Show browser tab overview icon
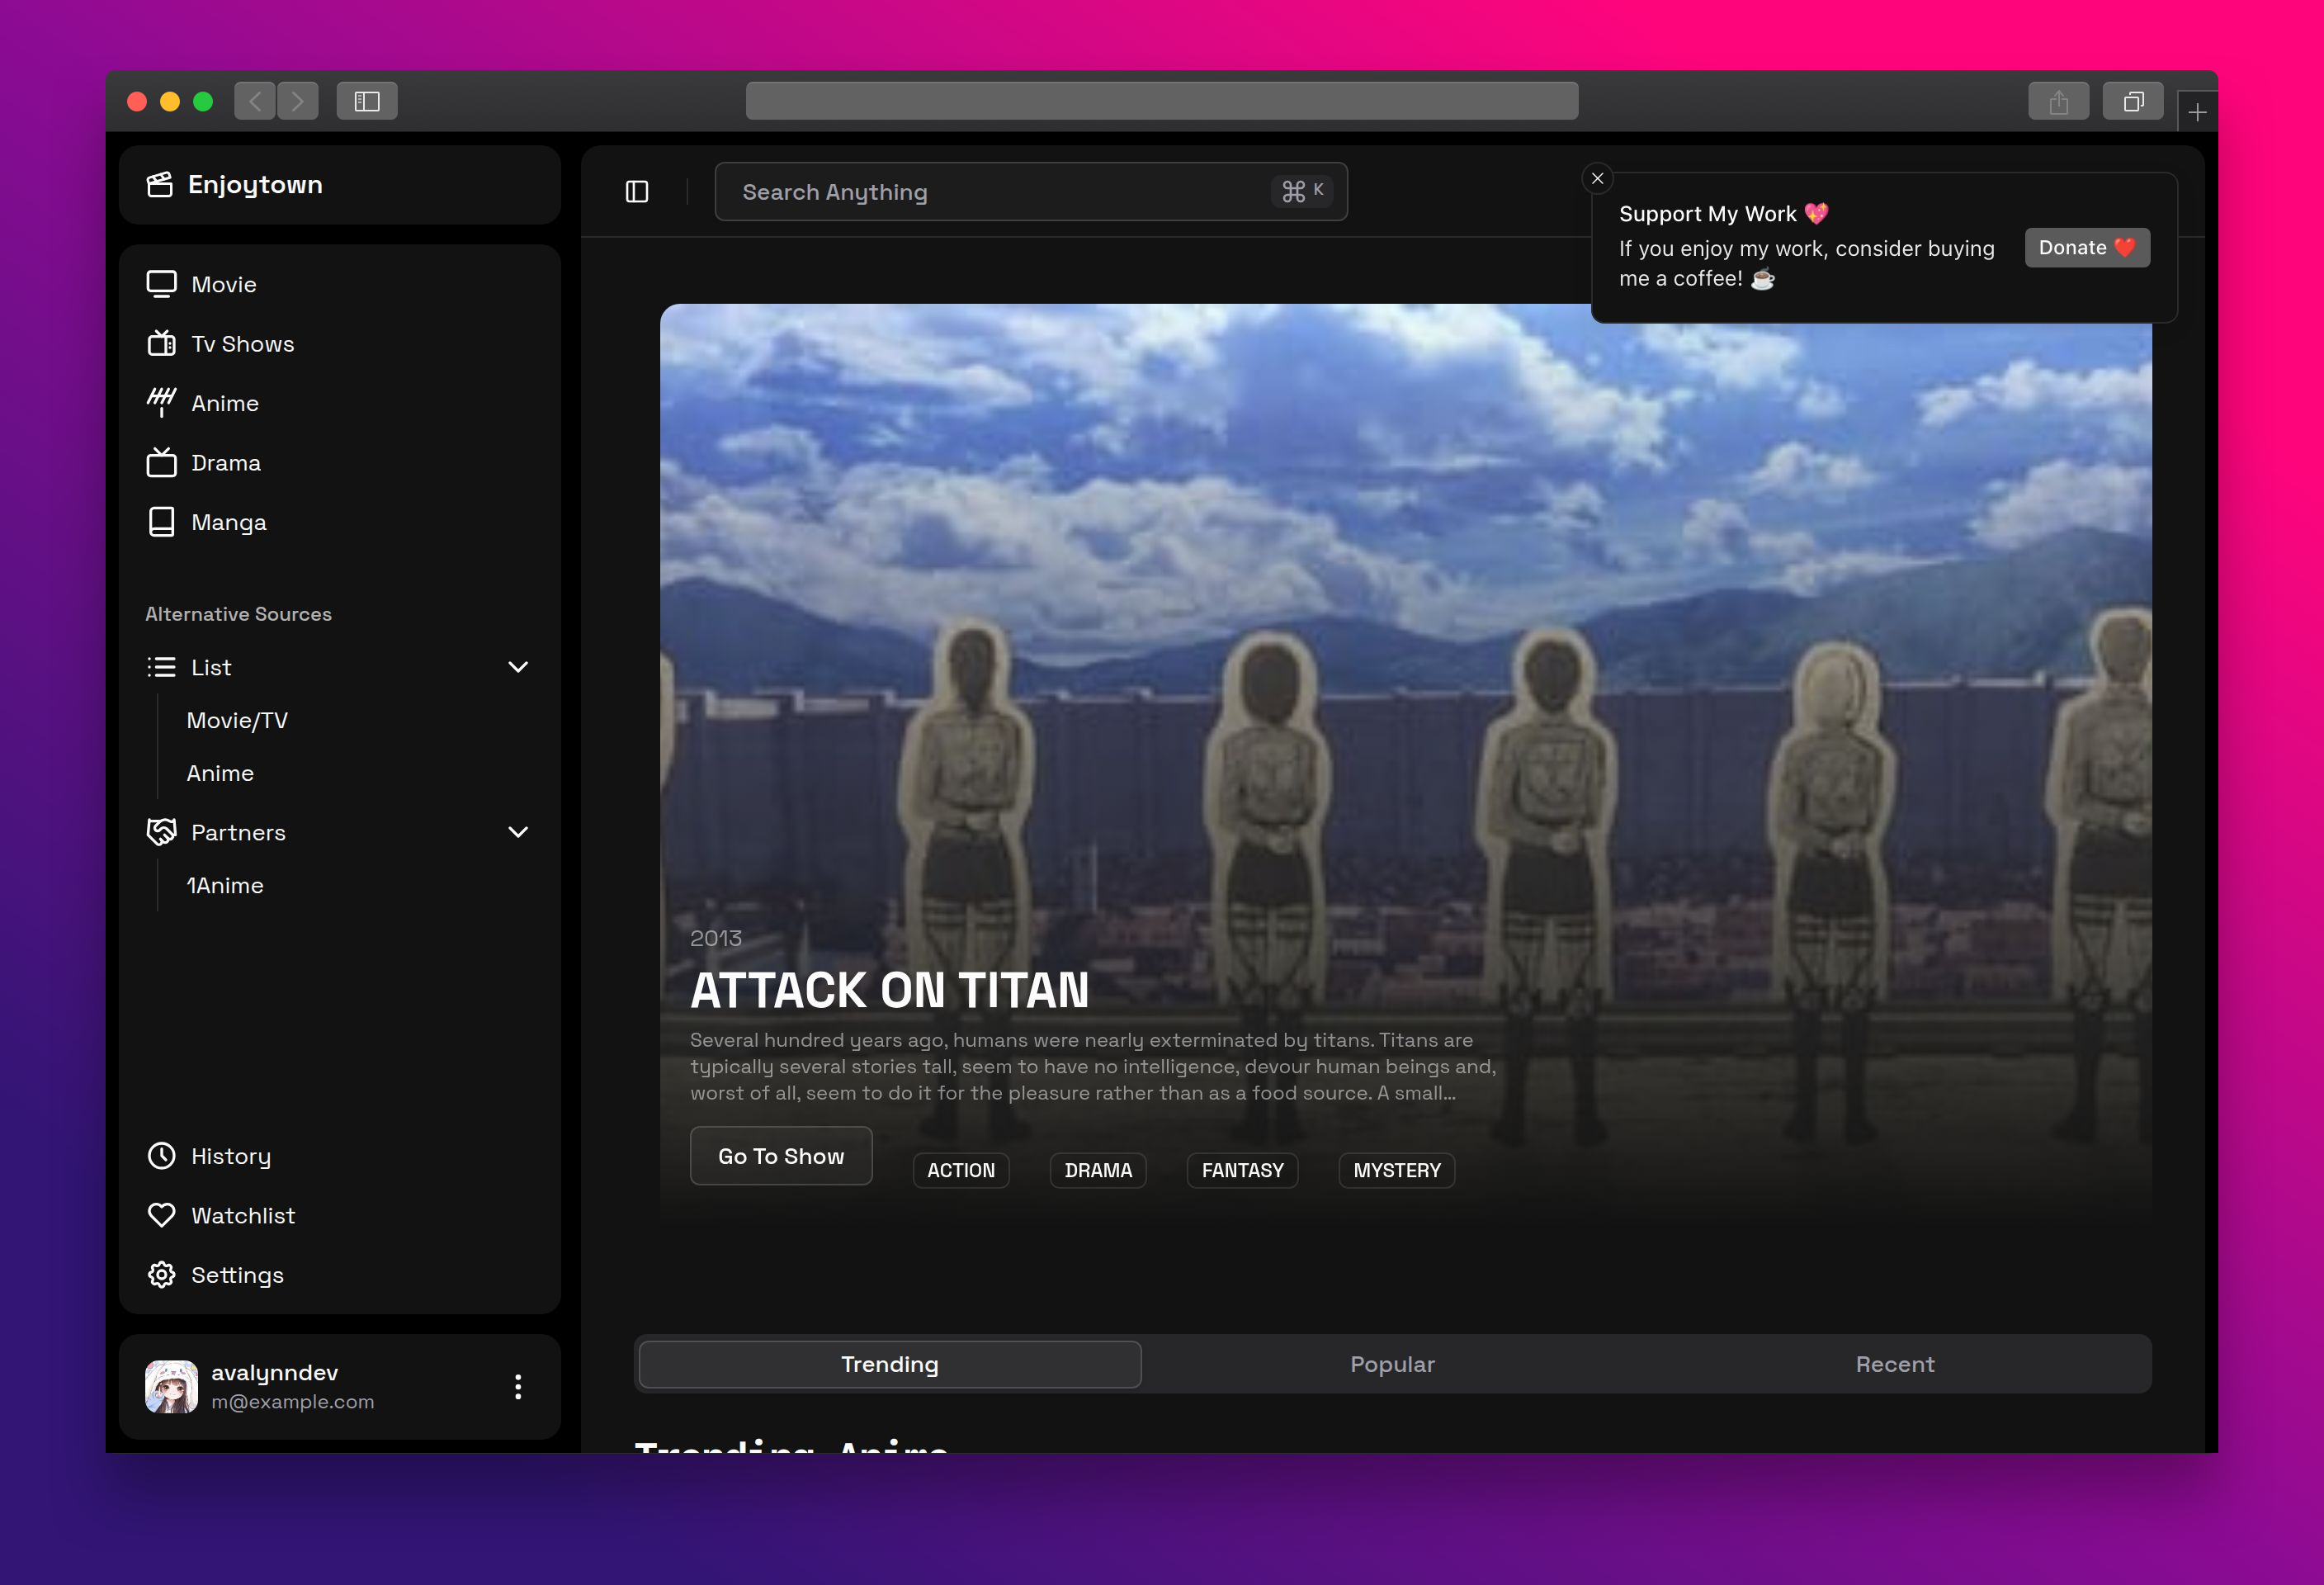2324x1585 pixels. click(2133, 101)
